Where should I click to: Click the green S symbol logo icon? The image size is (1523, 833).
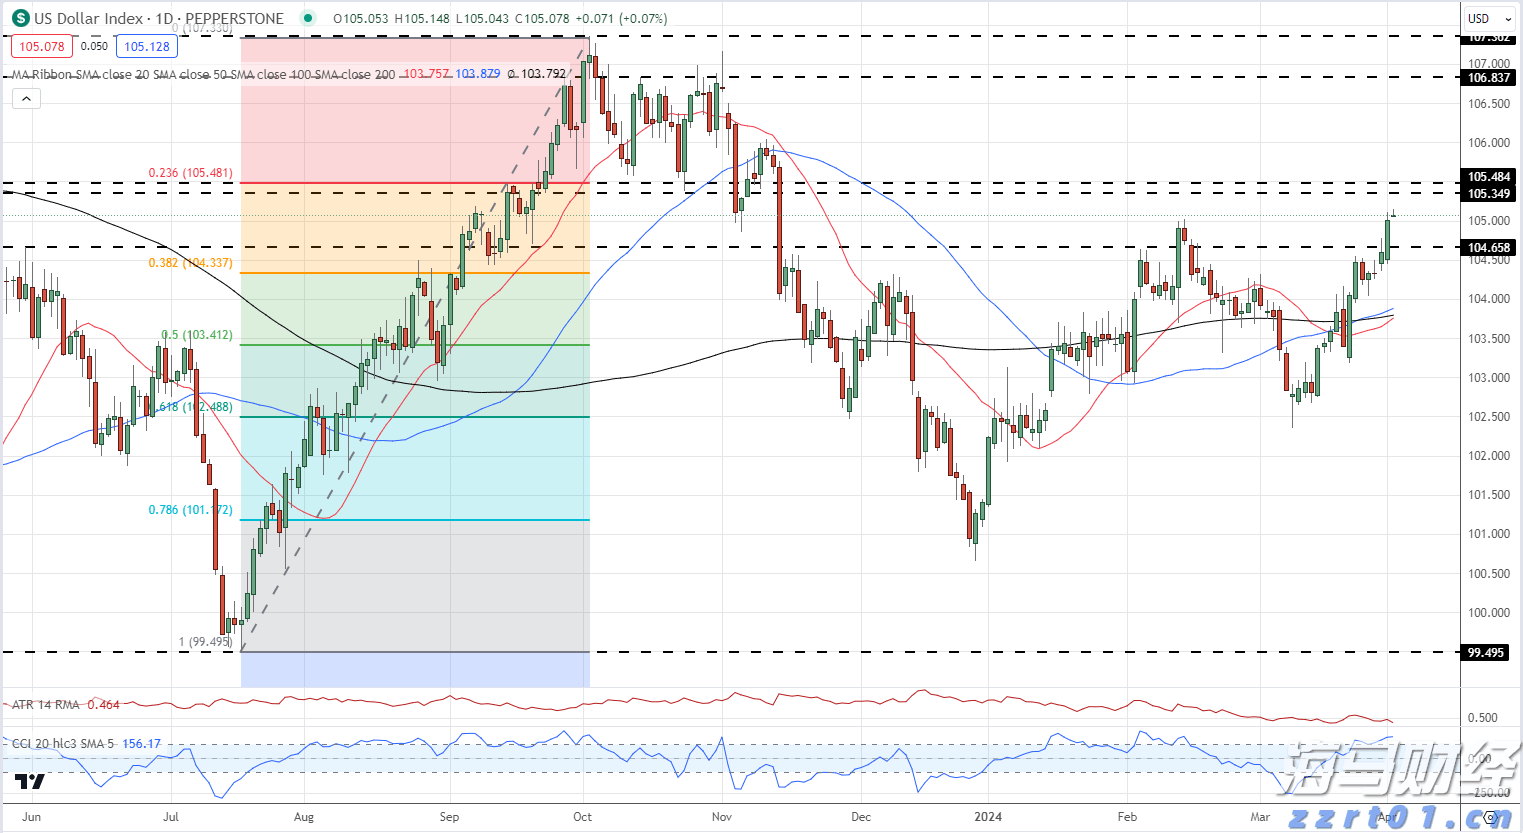(20, 18)
